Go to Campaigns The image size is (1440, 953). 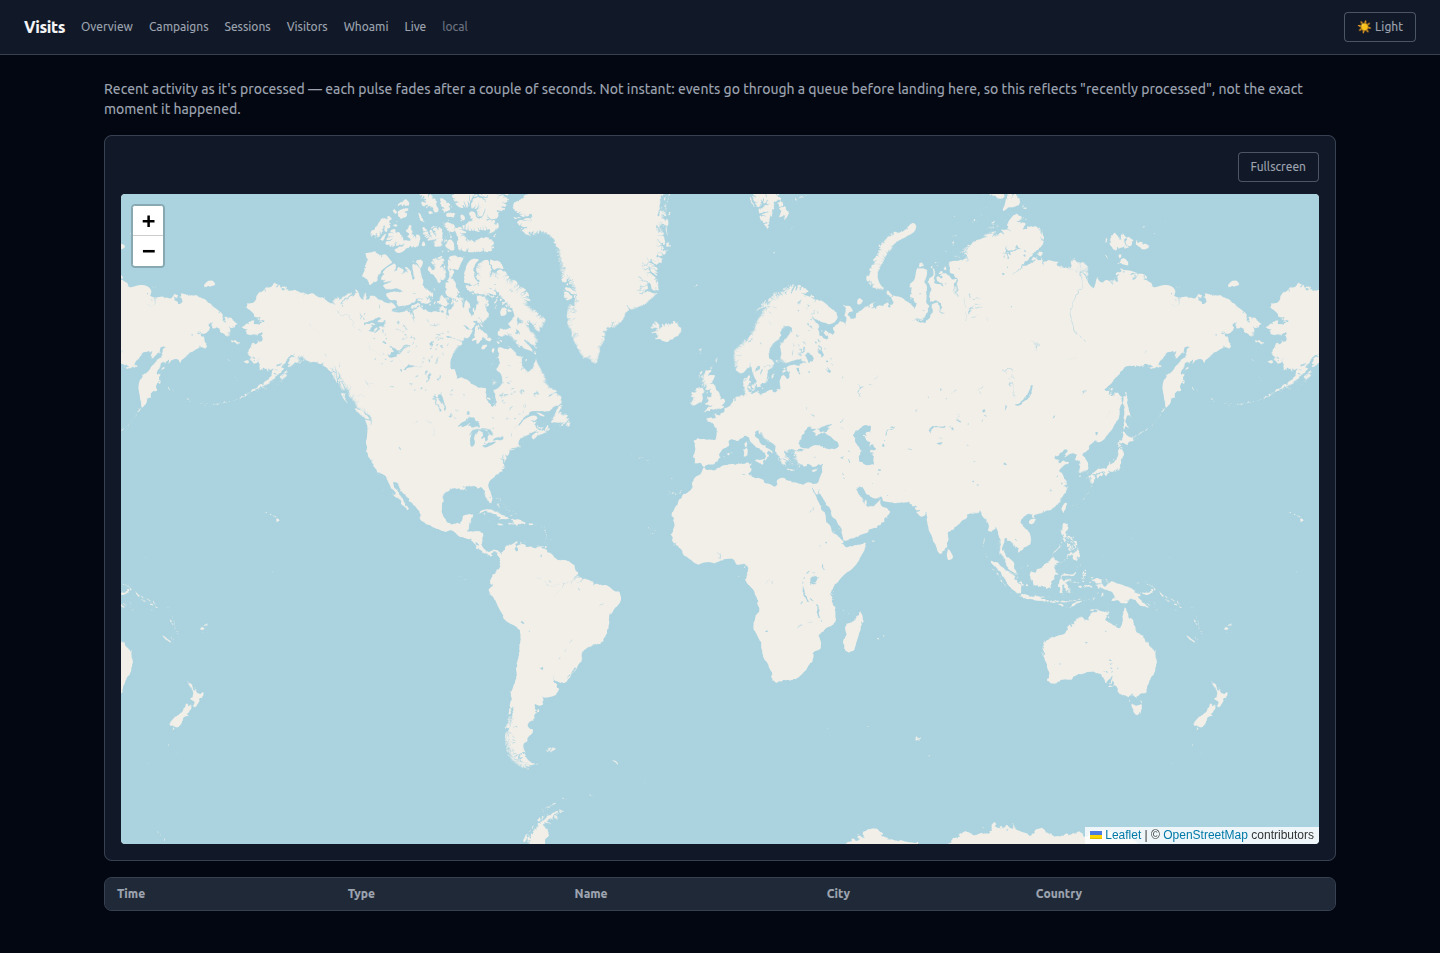[179, 27]
